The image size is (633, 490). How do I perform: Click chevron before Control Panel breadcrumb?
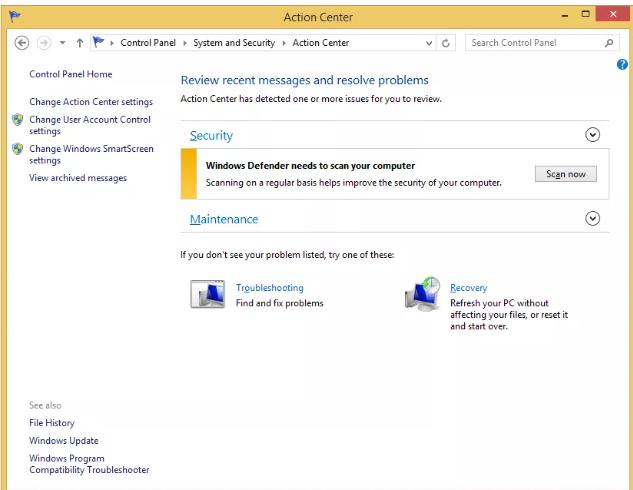pyautogui.click(x=112, y=43)
